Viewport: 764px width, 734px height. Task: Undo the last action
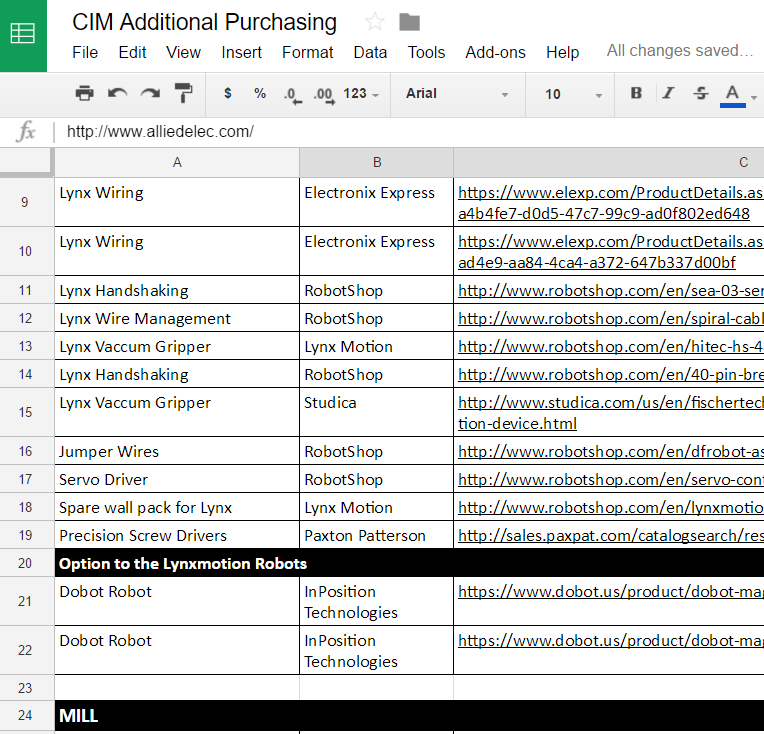(x=117, y=93)
